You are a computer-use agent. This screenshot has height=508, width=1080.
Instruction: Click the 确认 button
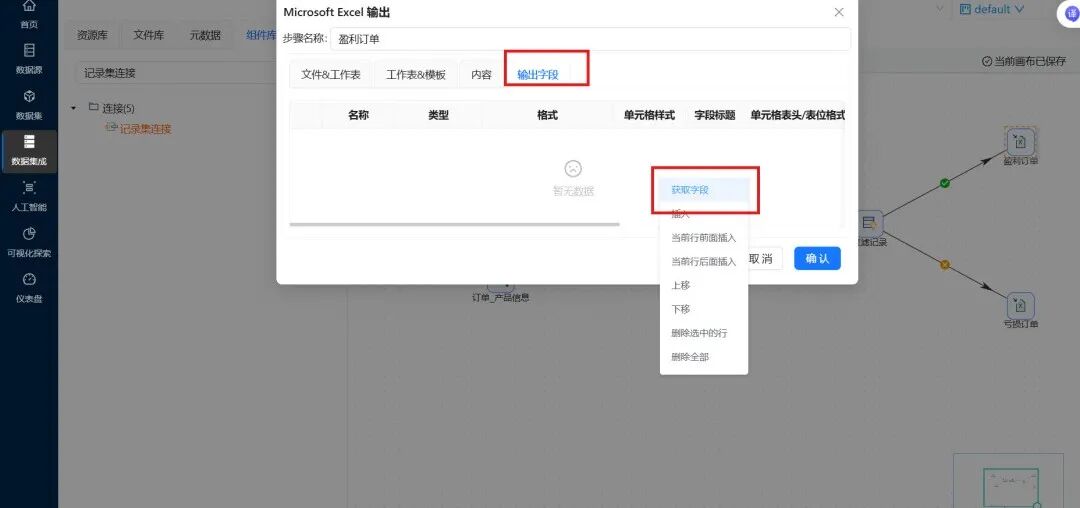pos(817,258)
